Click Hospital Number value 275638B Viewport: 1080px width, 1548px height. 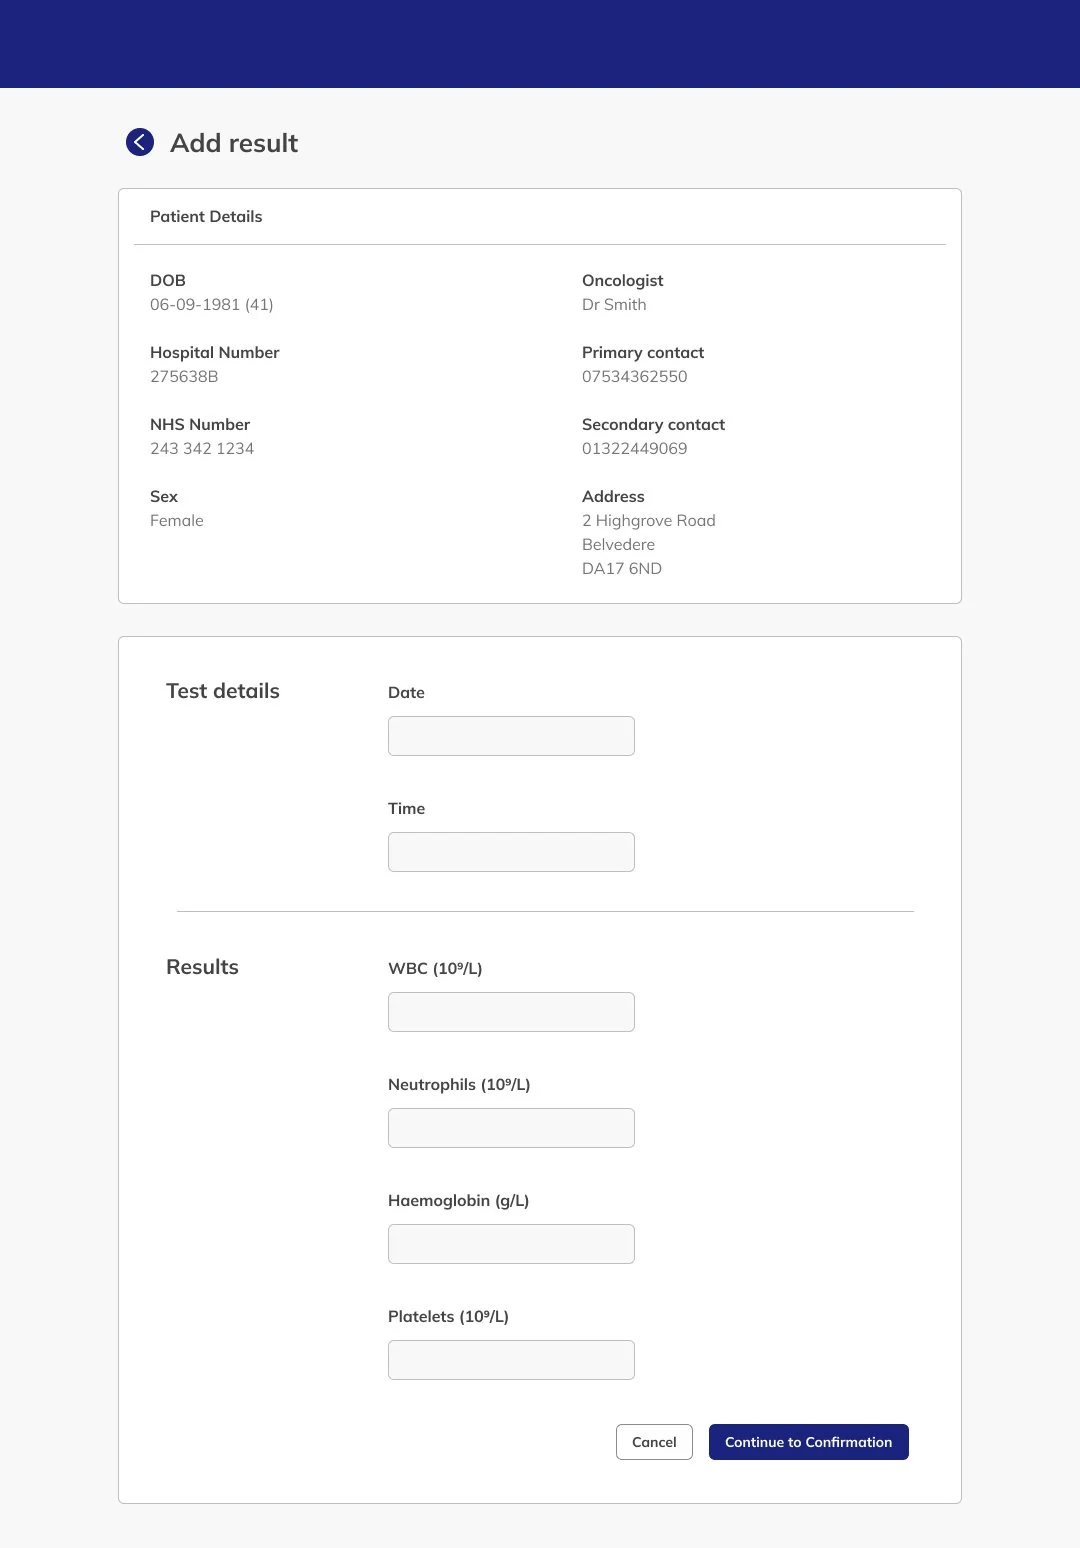point(184,376)
